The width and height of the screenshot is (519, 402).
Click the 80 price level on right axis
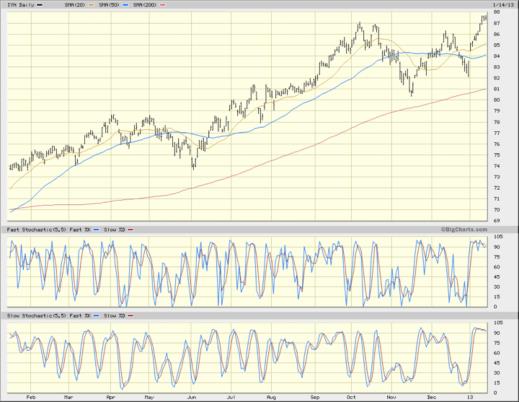click(x=496, y=100)
